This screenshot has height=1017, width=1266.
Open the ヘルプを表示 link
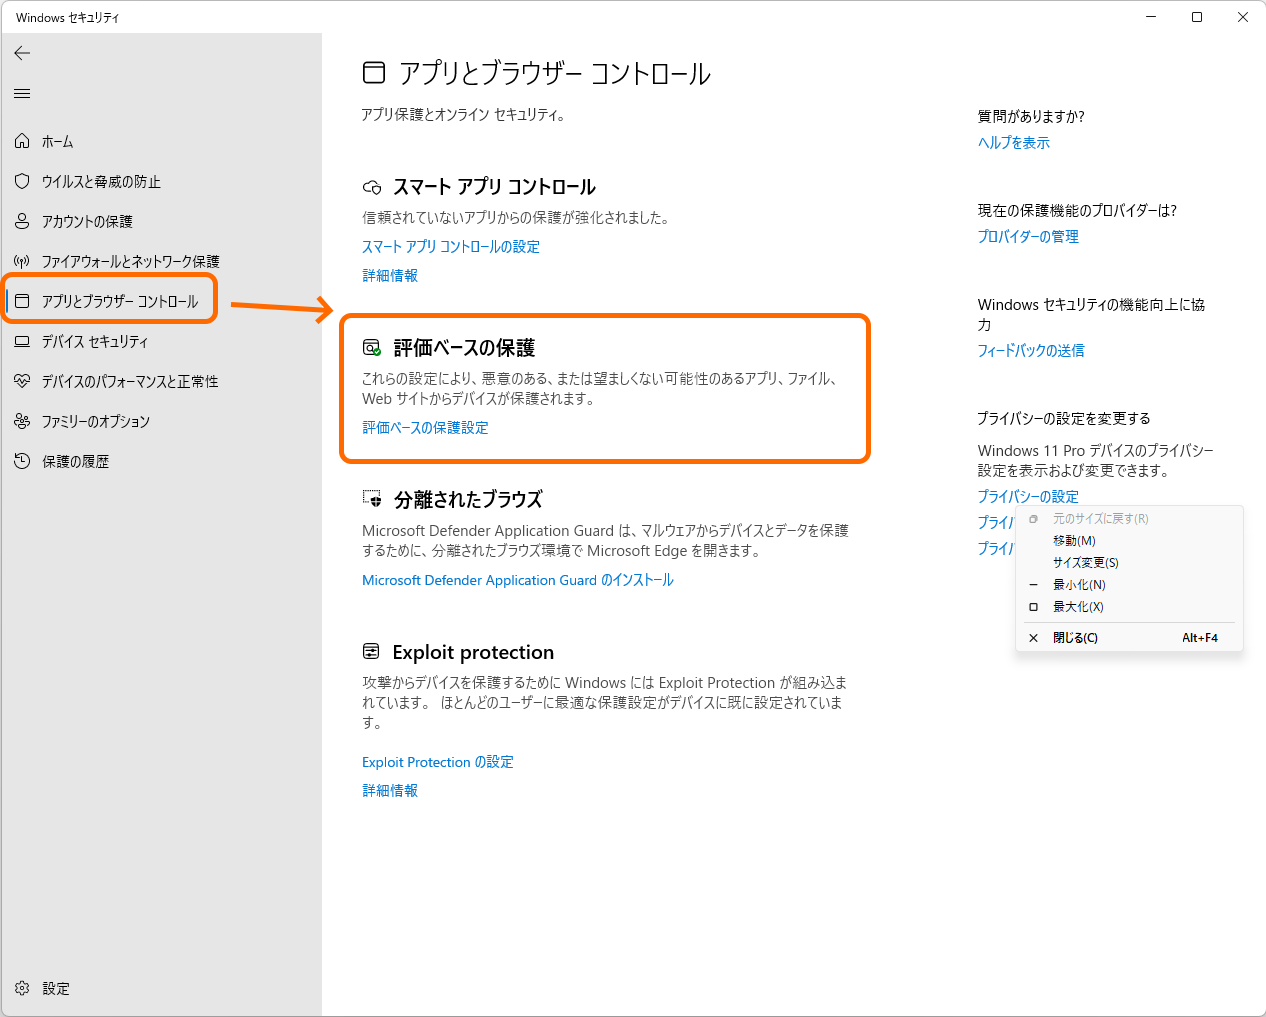coord(1013,143)
